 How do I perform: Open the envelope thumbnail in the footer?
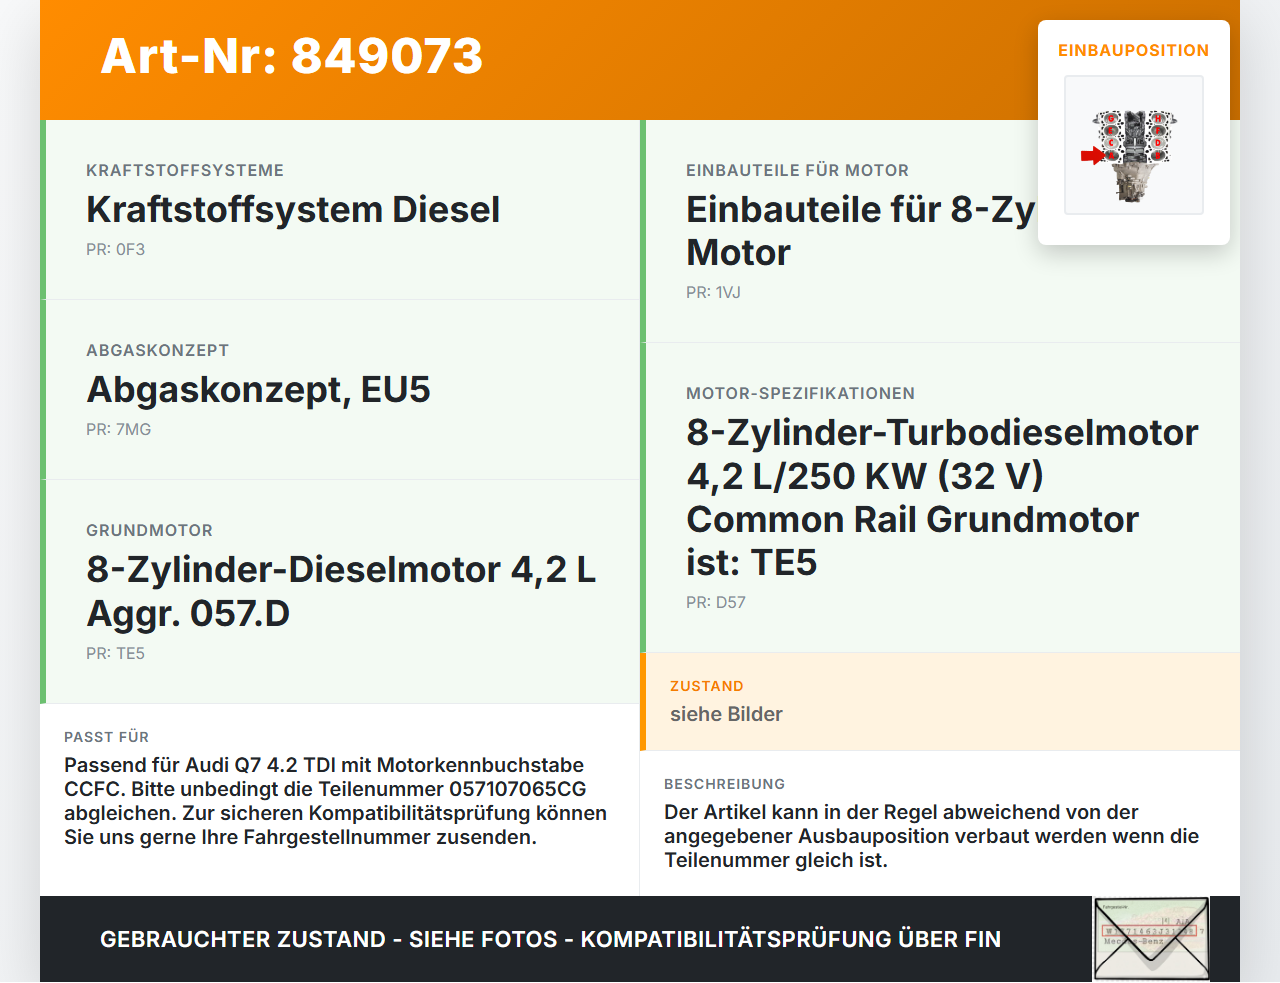click(x=1151, y=939)
